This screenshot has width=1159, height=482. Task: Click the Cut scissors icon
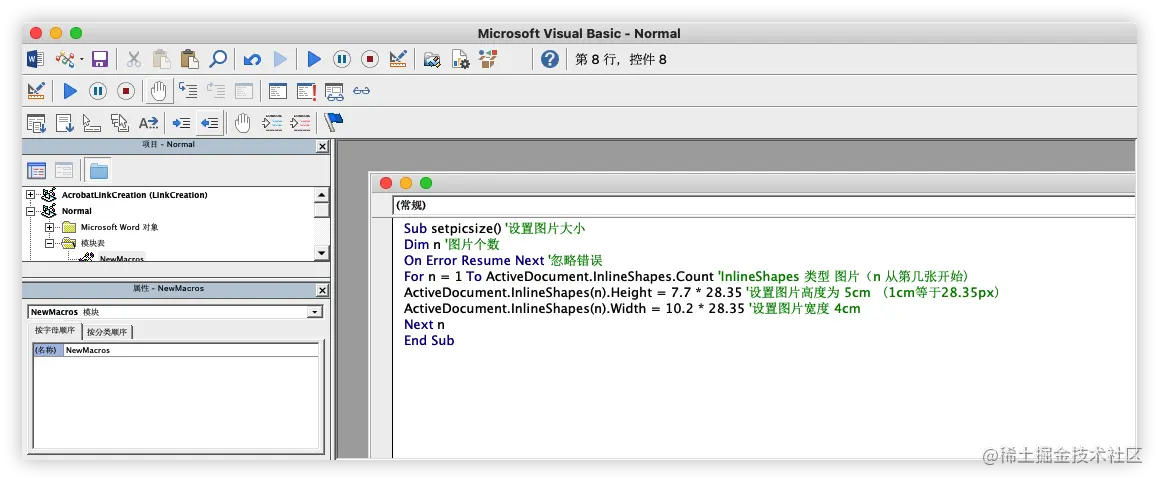tap(134, 59)
